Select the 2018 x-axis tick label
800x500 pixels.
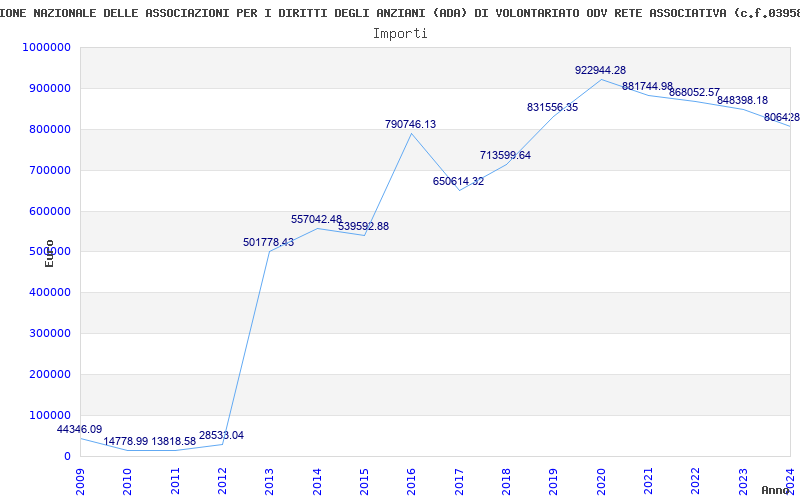(x=506, y=482)
